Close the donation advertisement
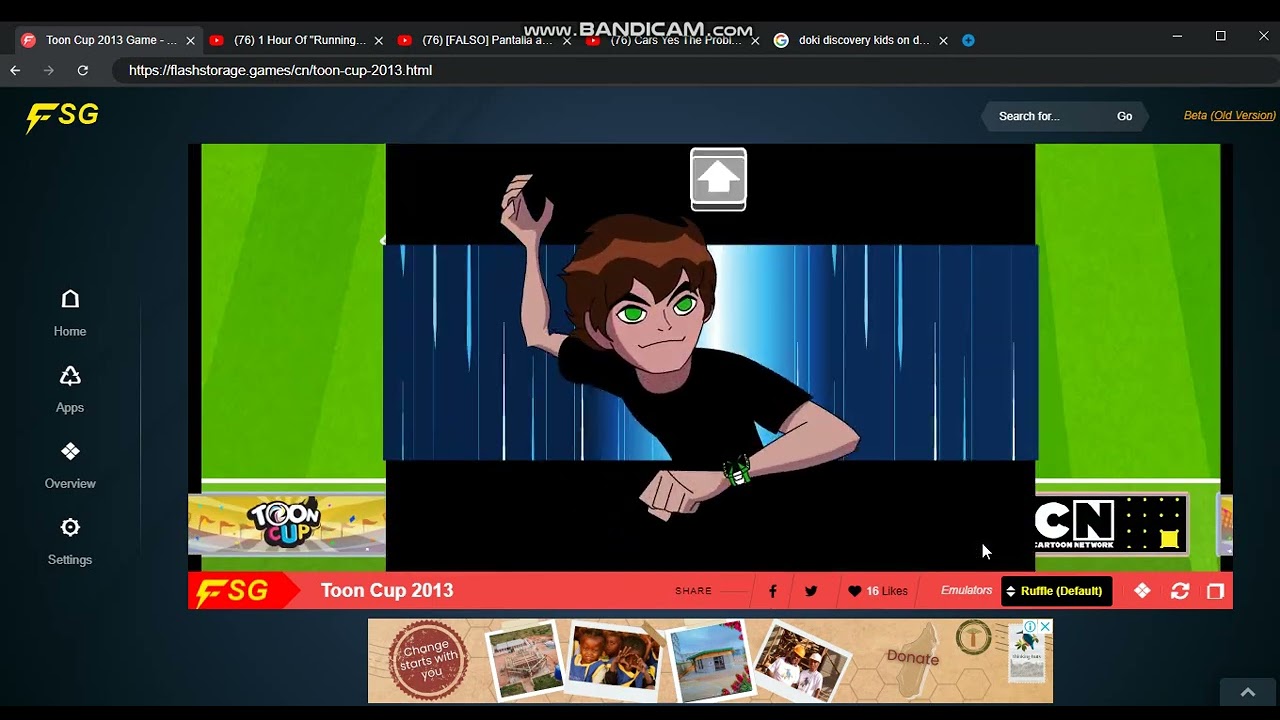1280x720 pixels. click(x=1045, y=626)
